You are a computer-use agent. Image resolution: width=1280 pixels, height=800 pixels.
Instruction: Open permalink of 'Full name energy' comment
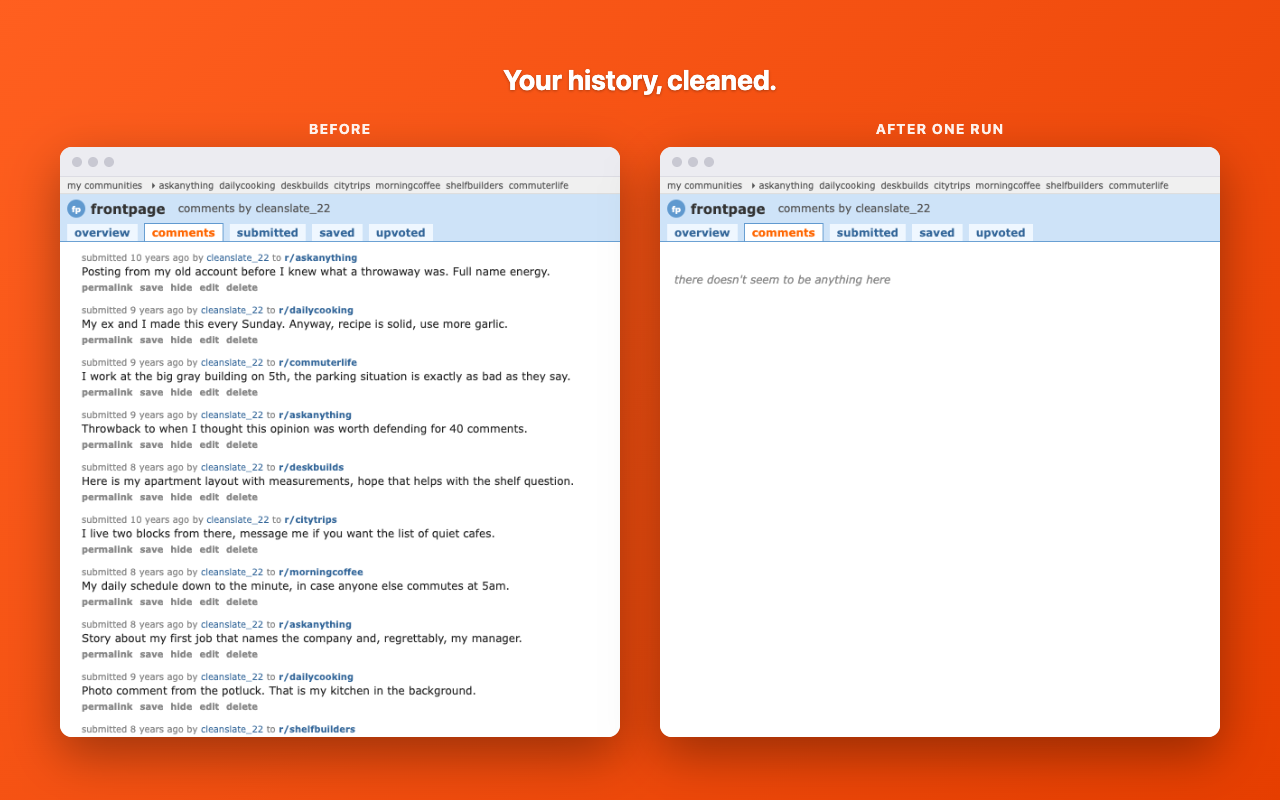pyautogui.click(x=107, y=288)
